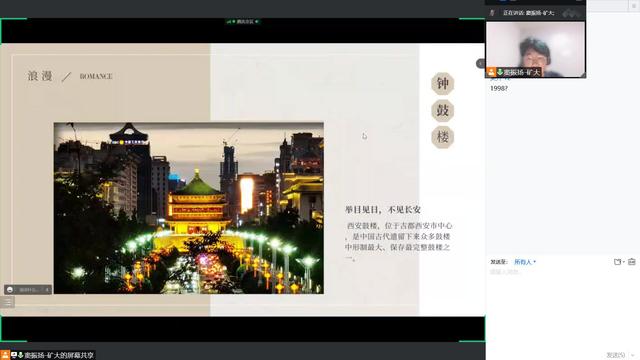The image size is (640, 360).
Task: Select the speaker's video thumbnail
Action: click(x=536, y=49)
